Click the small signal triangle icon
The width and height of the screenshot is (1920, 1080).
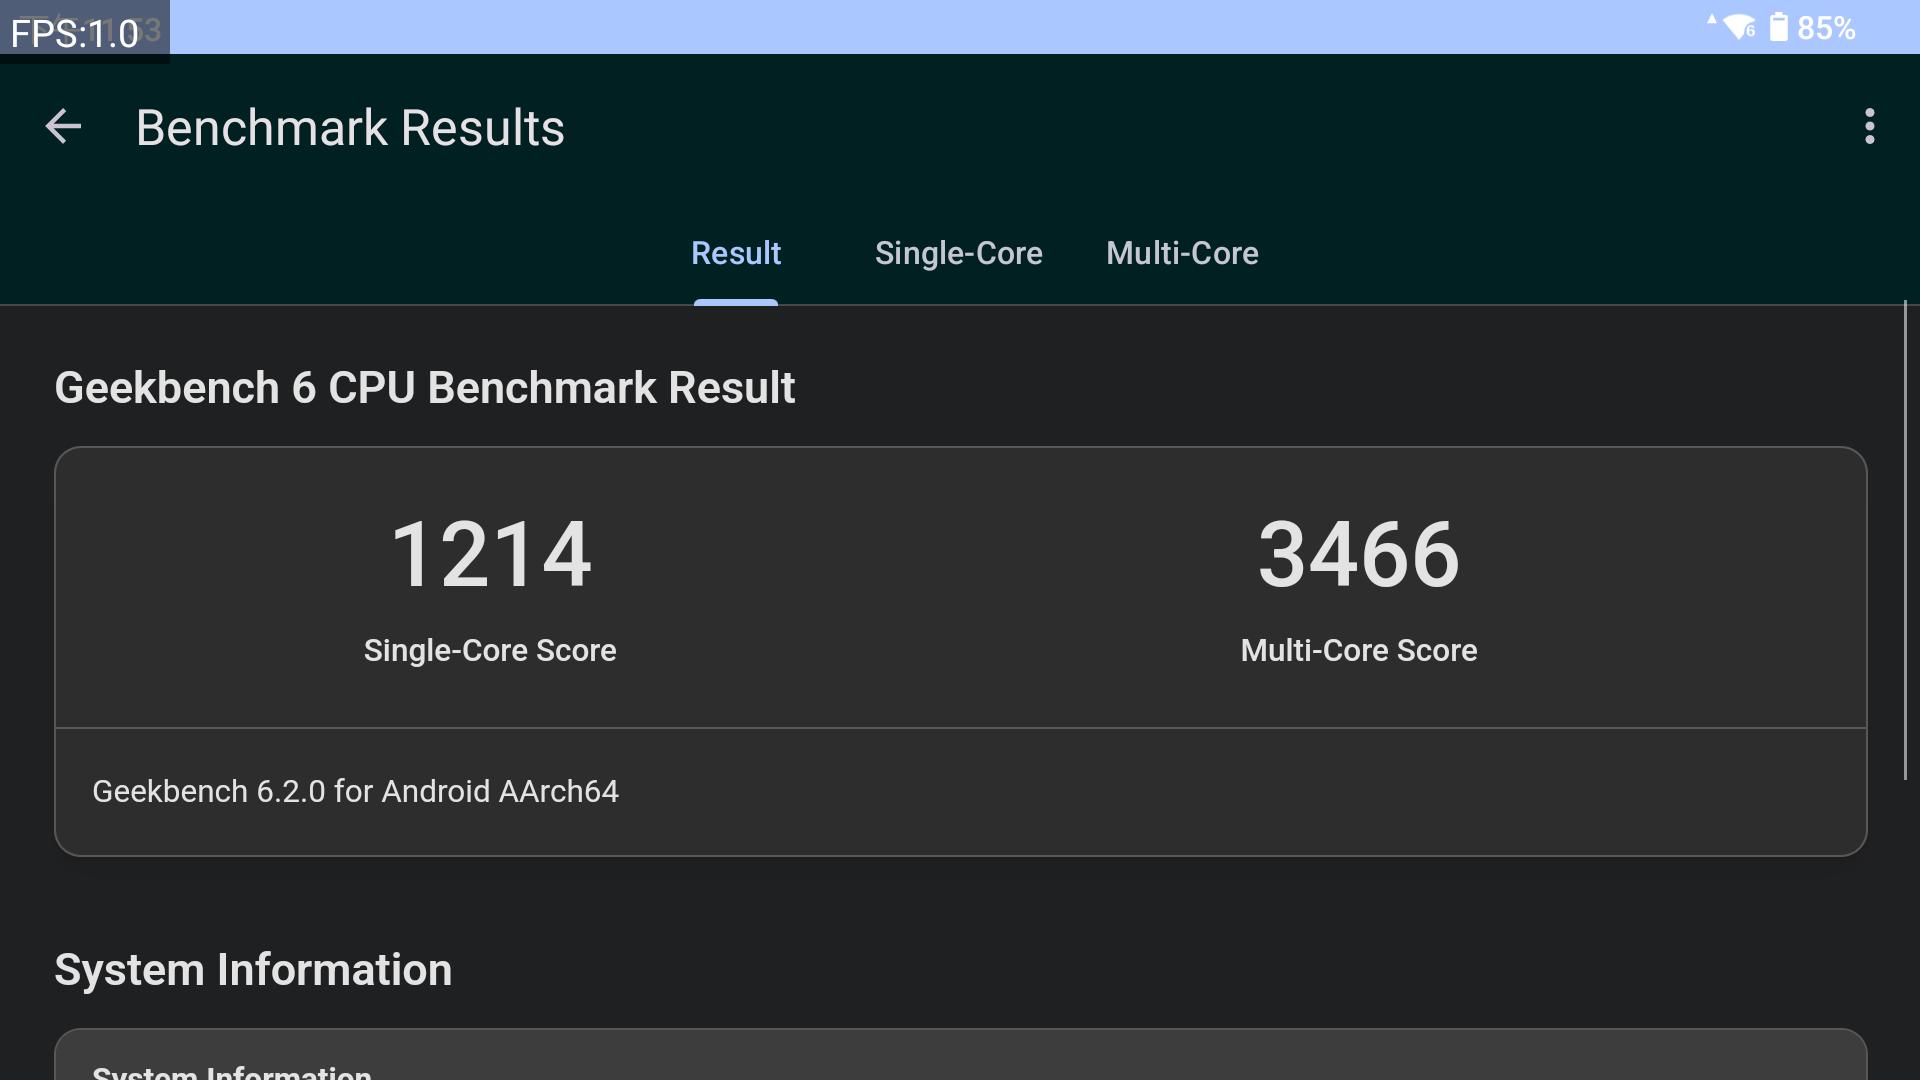pos(1711,19)
